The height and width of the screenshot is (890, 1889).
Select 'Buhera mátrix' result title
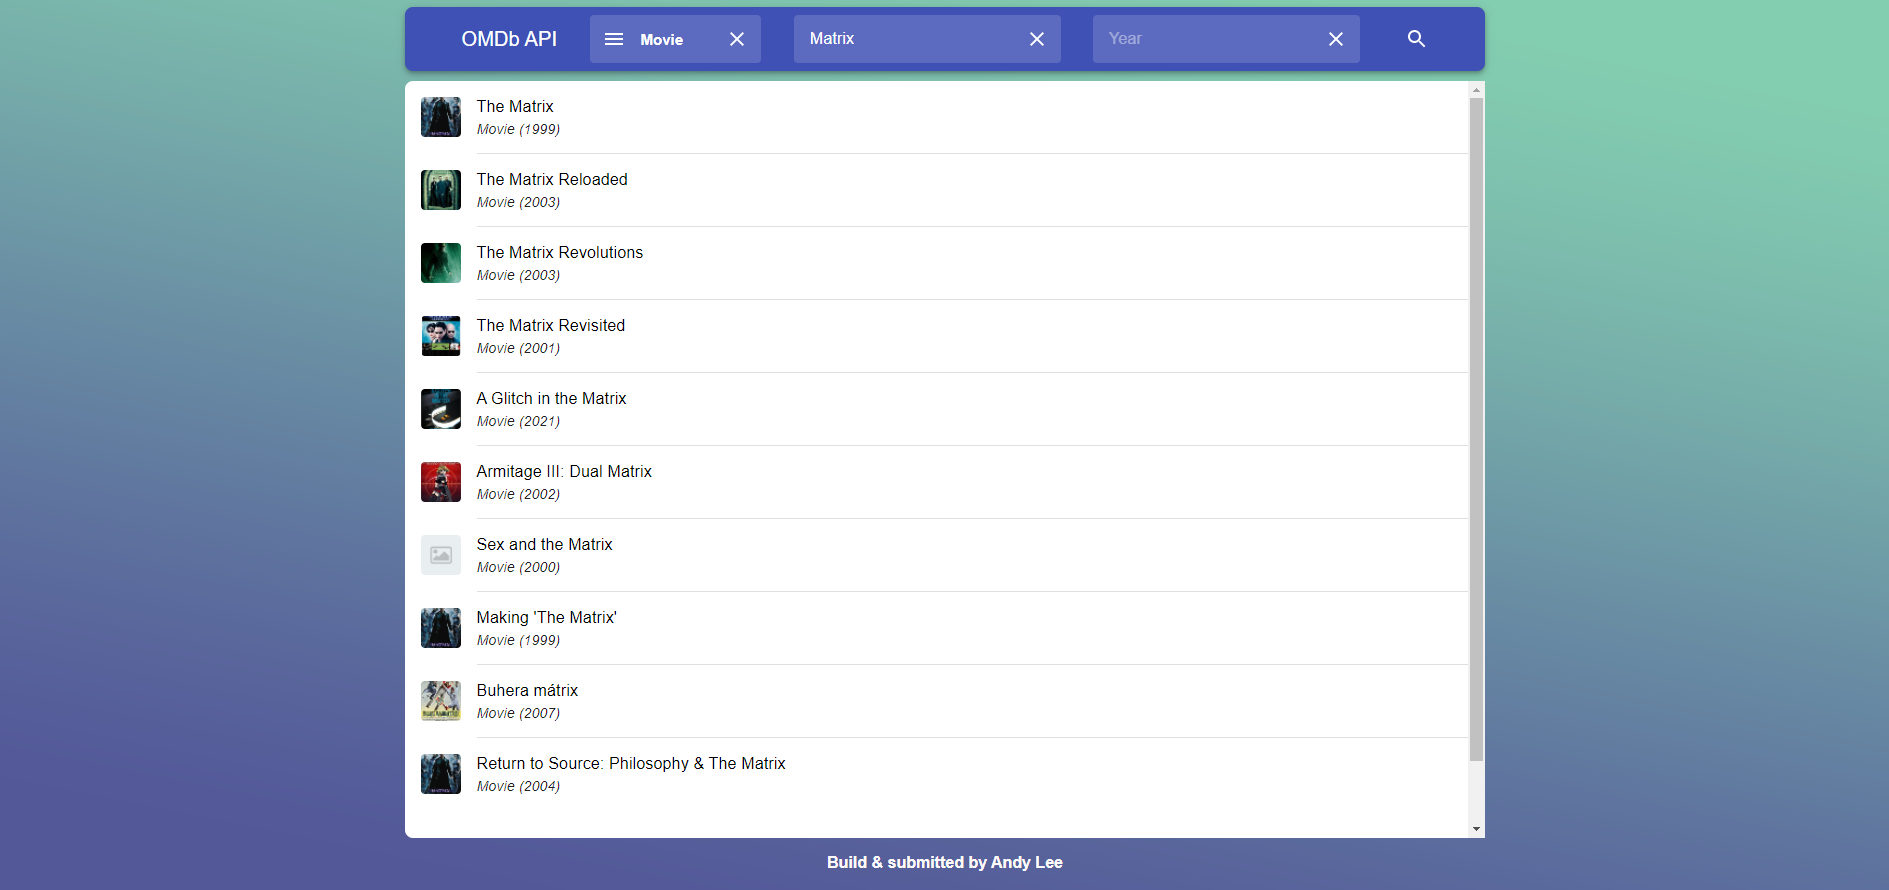click(x=528, y=690)
